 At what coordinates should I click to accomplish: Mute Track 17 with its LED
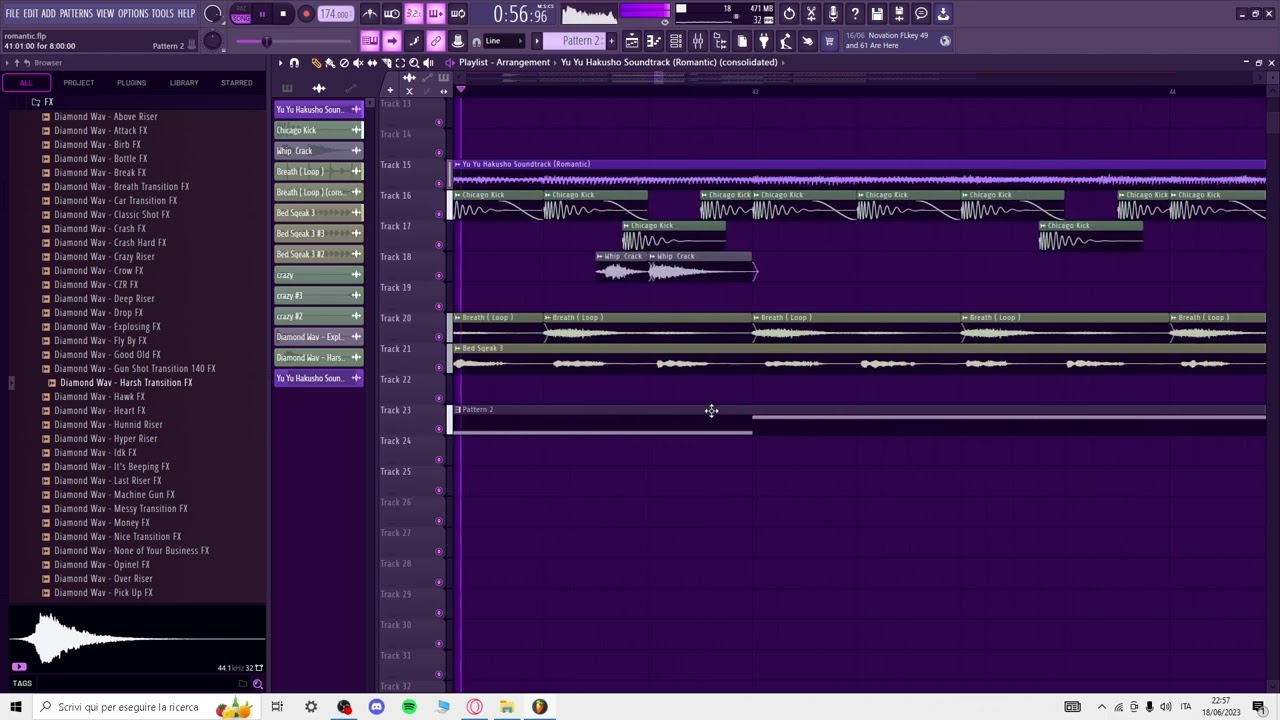(439, 245)
